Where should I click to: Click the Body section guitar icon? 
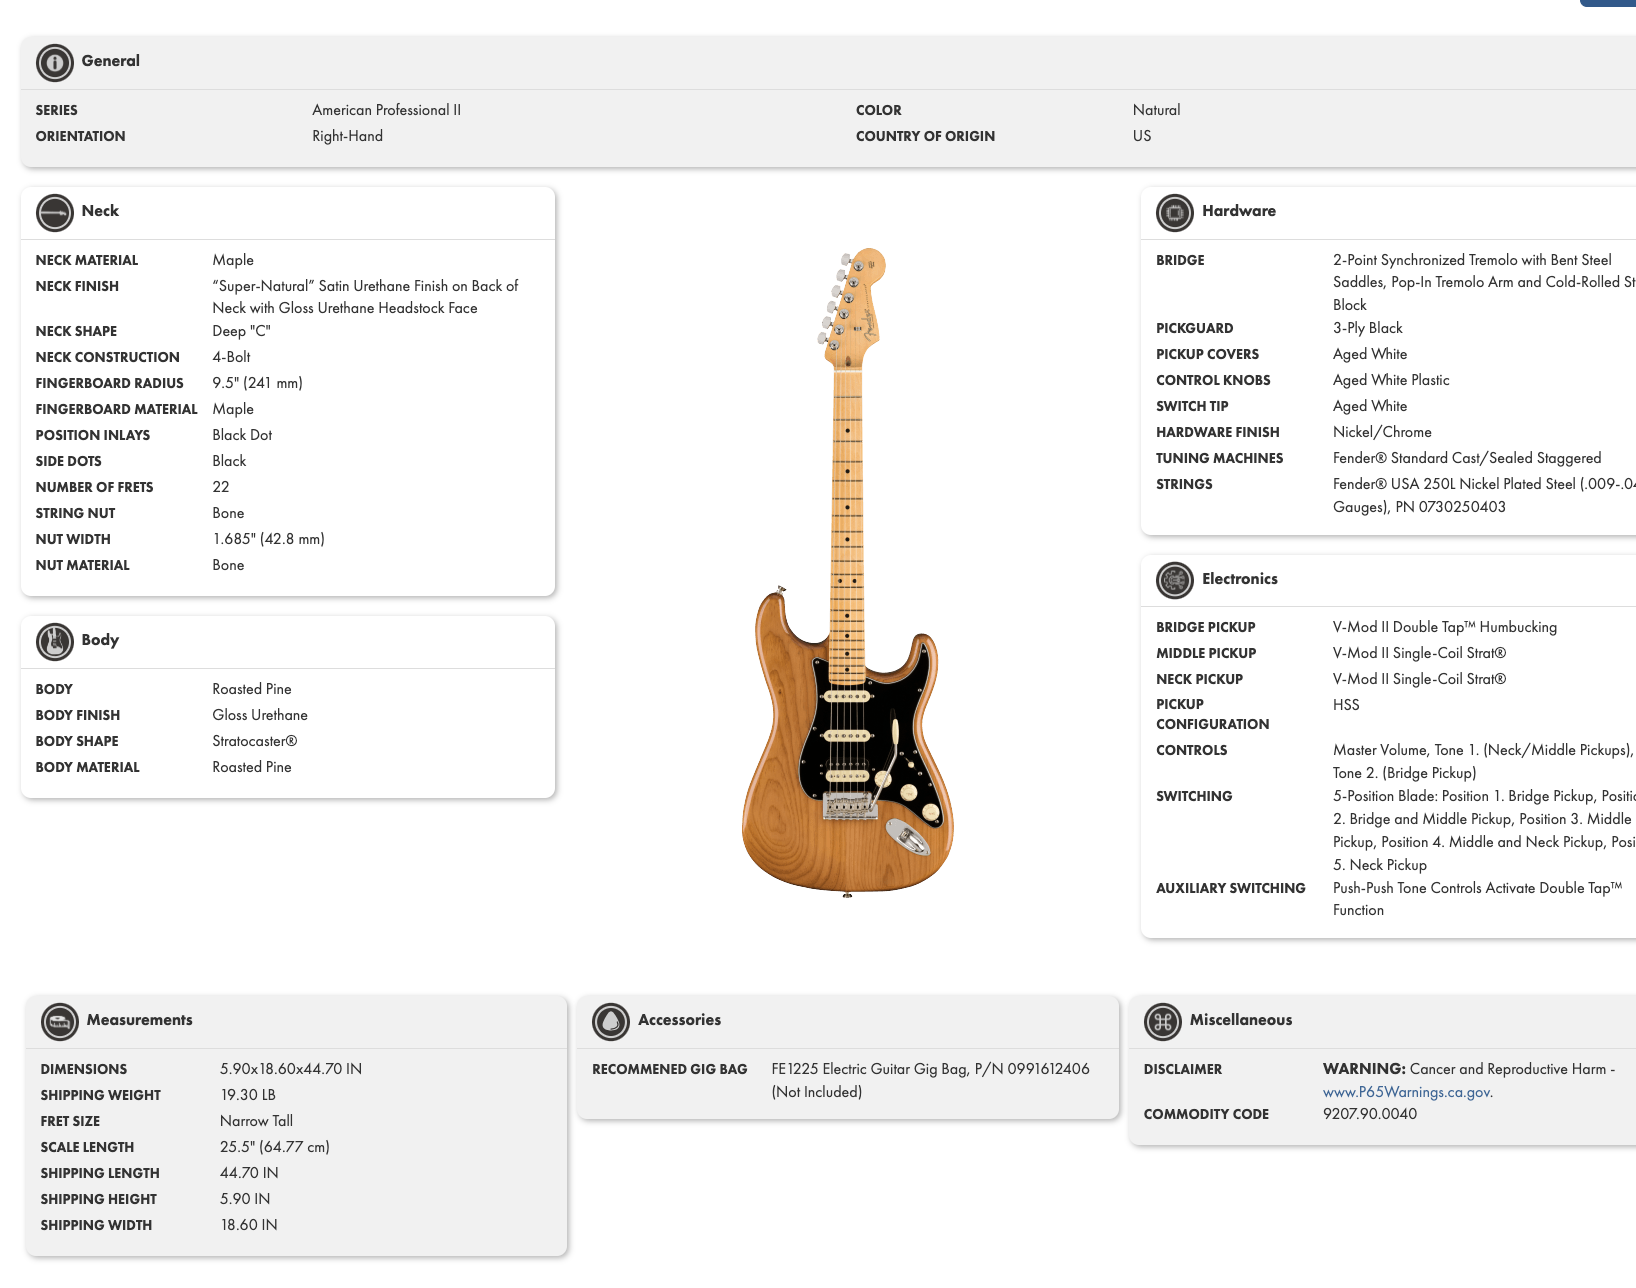[x=55, y=641]
